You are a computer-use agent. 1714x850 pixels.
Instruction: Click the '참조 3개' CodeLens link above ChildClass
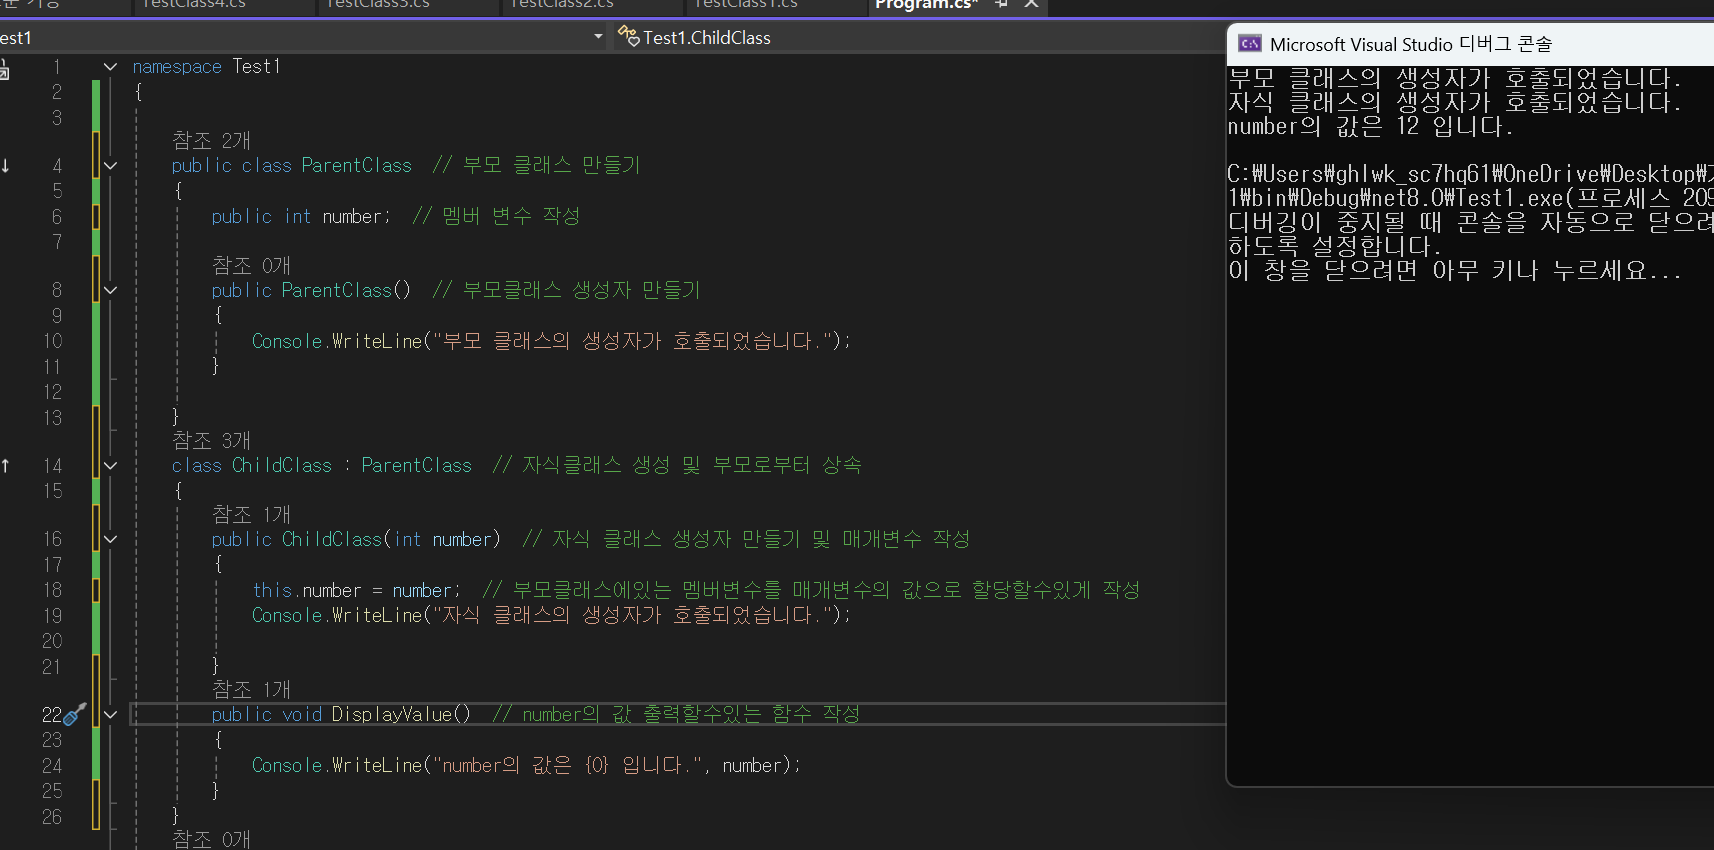211,440
